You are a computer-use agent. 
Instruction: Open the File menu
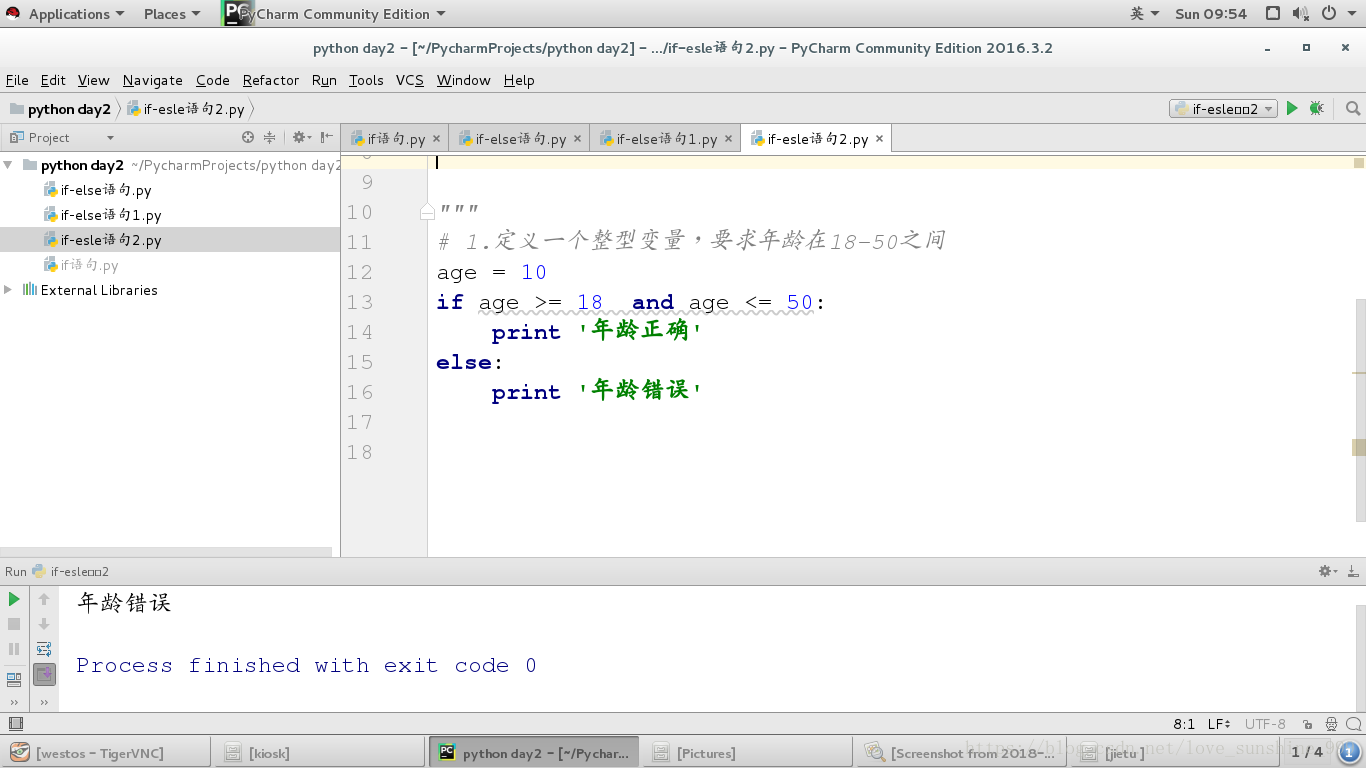(17, 80)
